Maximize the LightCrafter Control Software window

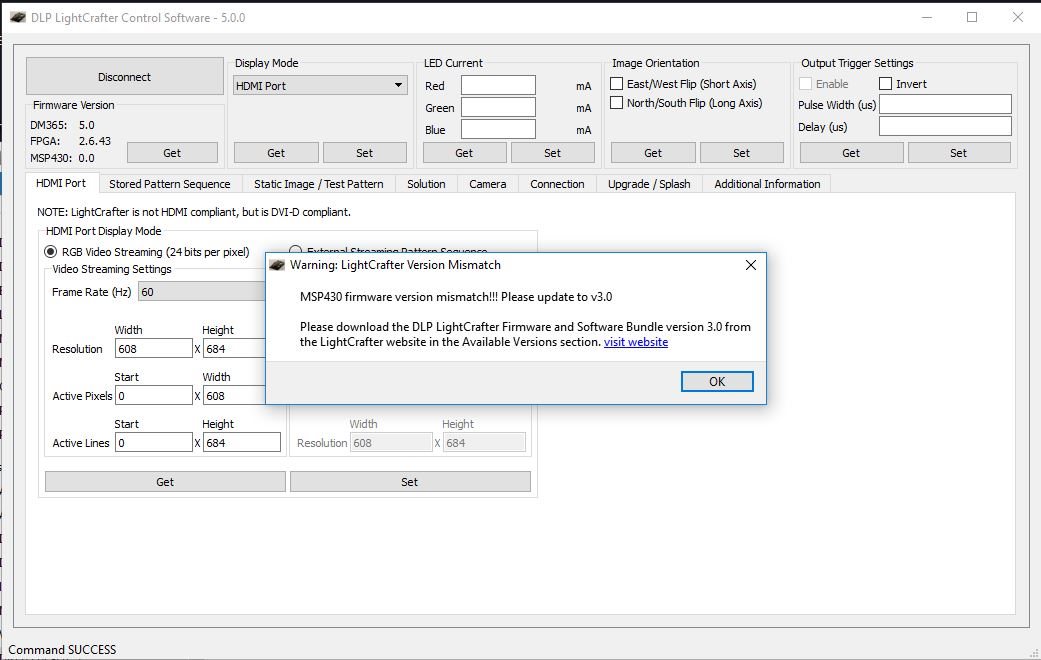(972, 17)
